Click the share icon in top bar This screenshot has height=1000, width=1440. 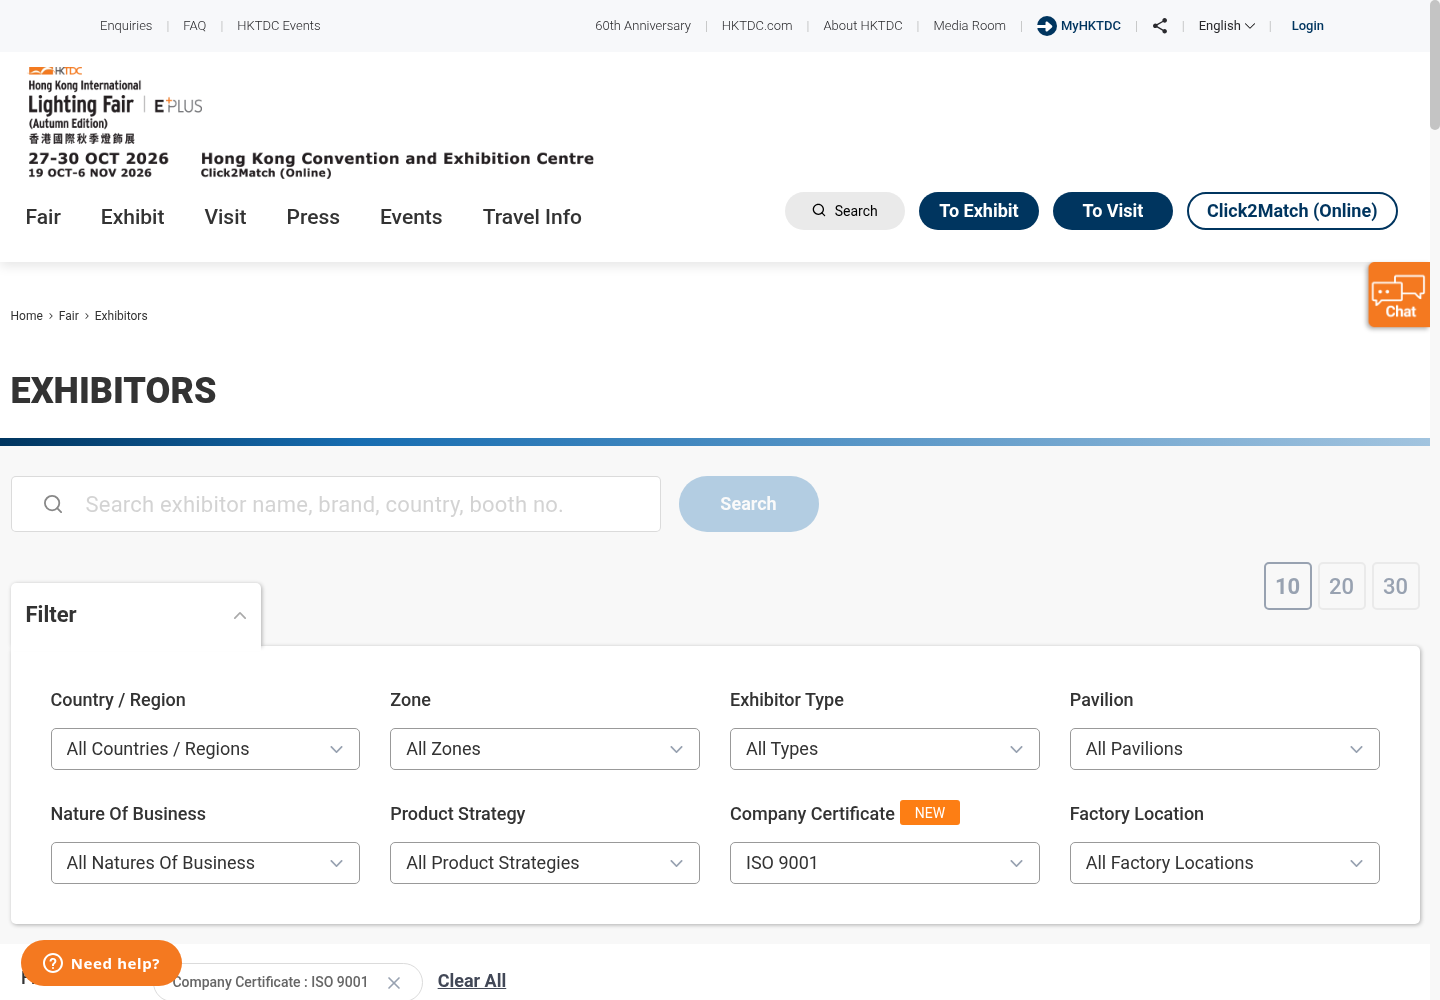coord(1160,26)
